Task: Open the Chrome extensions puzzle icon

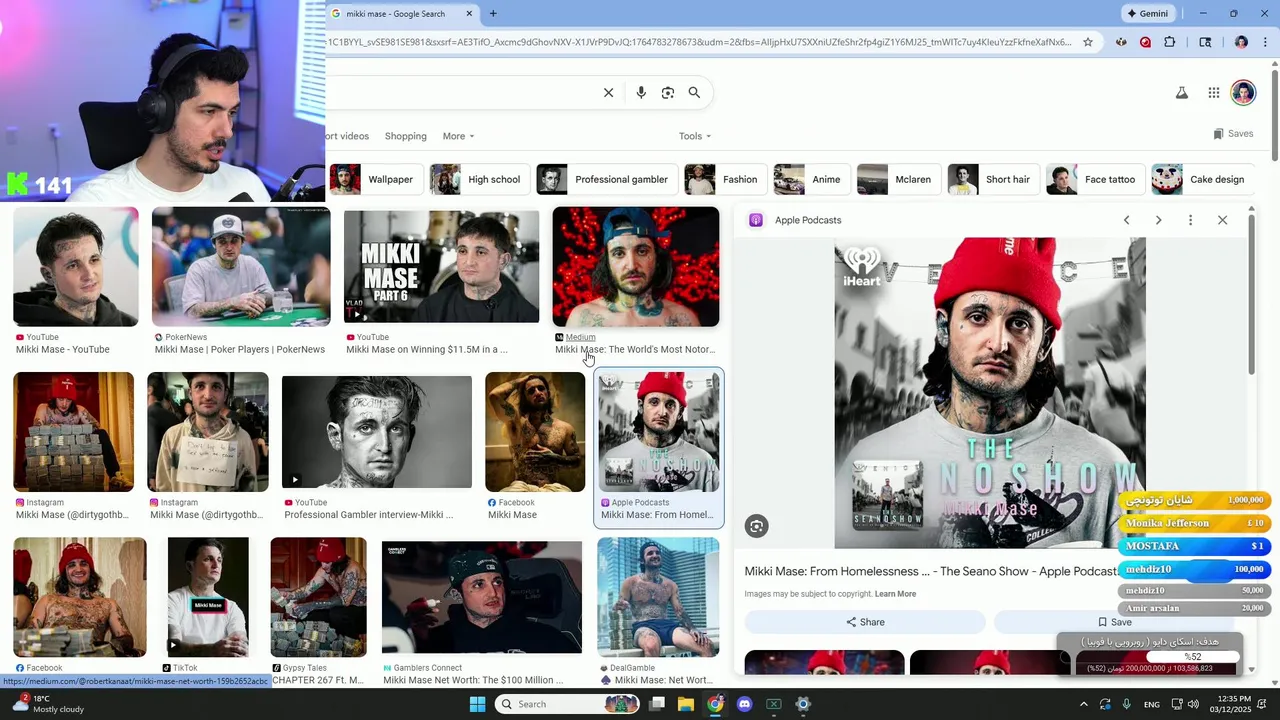Action: click(x=1170, y=42)
